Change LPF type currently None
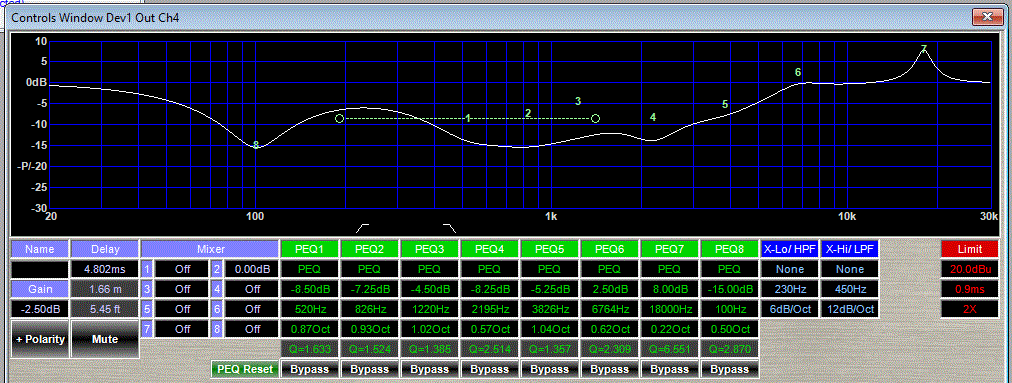Image resolution: width=1012 pixels, height=383 pixels. pos(850,269)
